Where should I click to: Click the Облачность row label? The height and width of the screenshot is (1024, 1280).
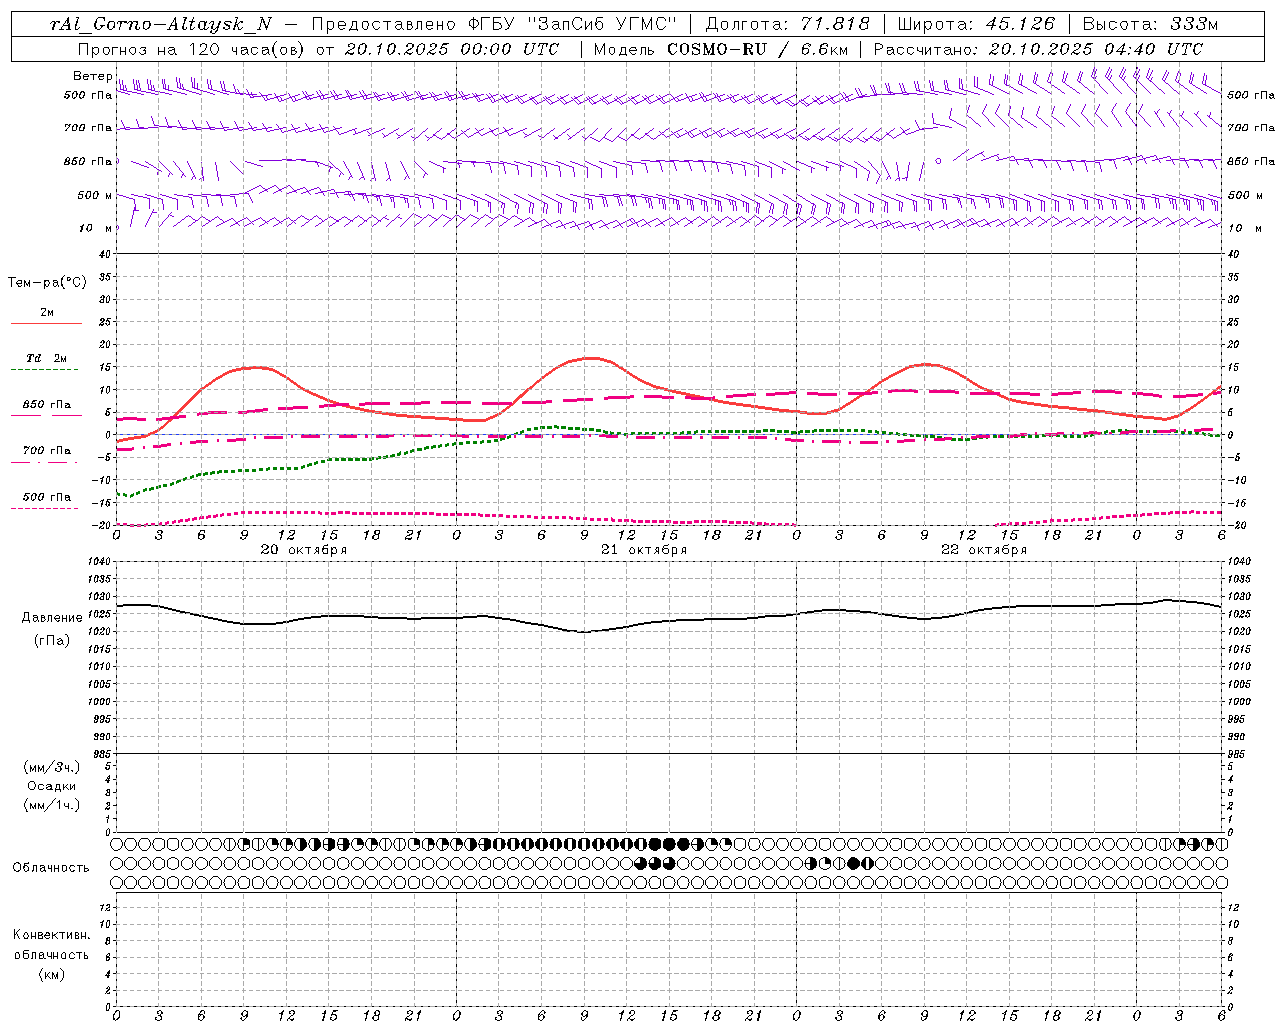(x=51, y=867)
